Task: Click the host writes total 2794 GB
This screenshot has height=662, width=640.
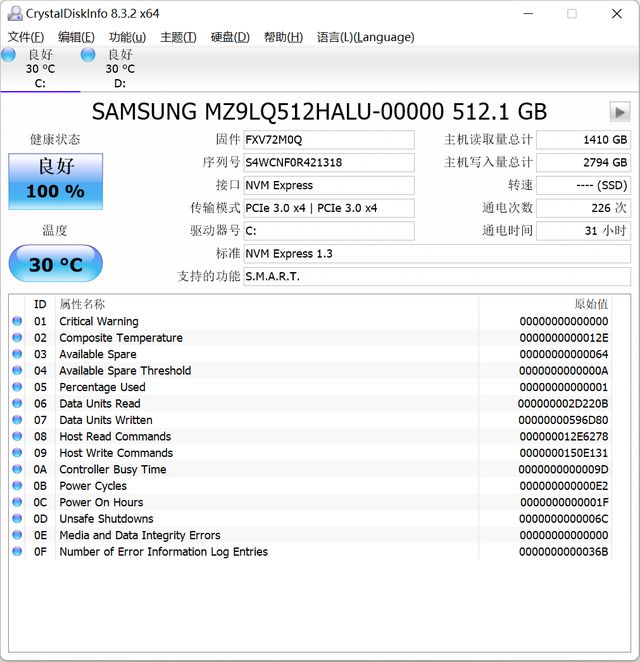Action: pyautogui.click(x=583, y=163)
